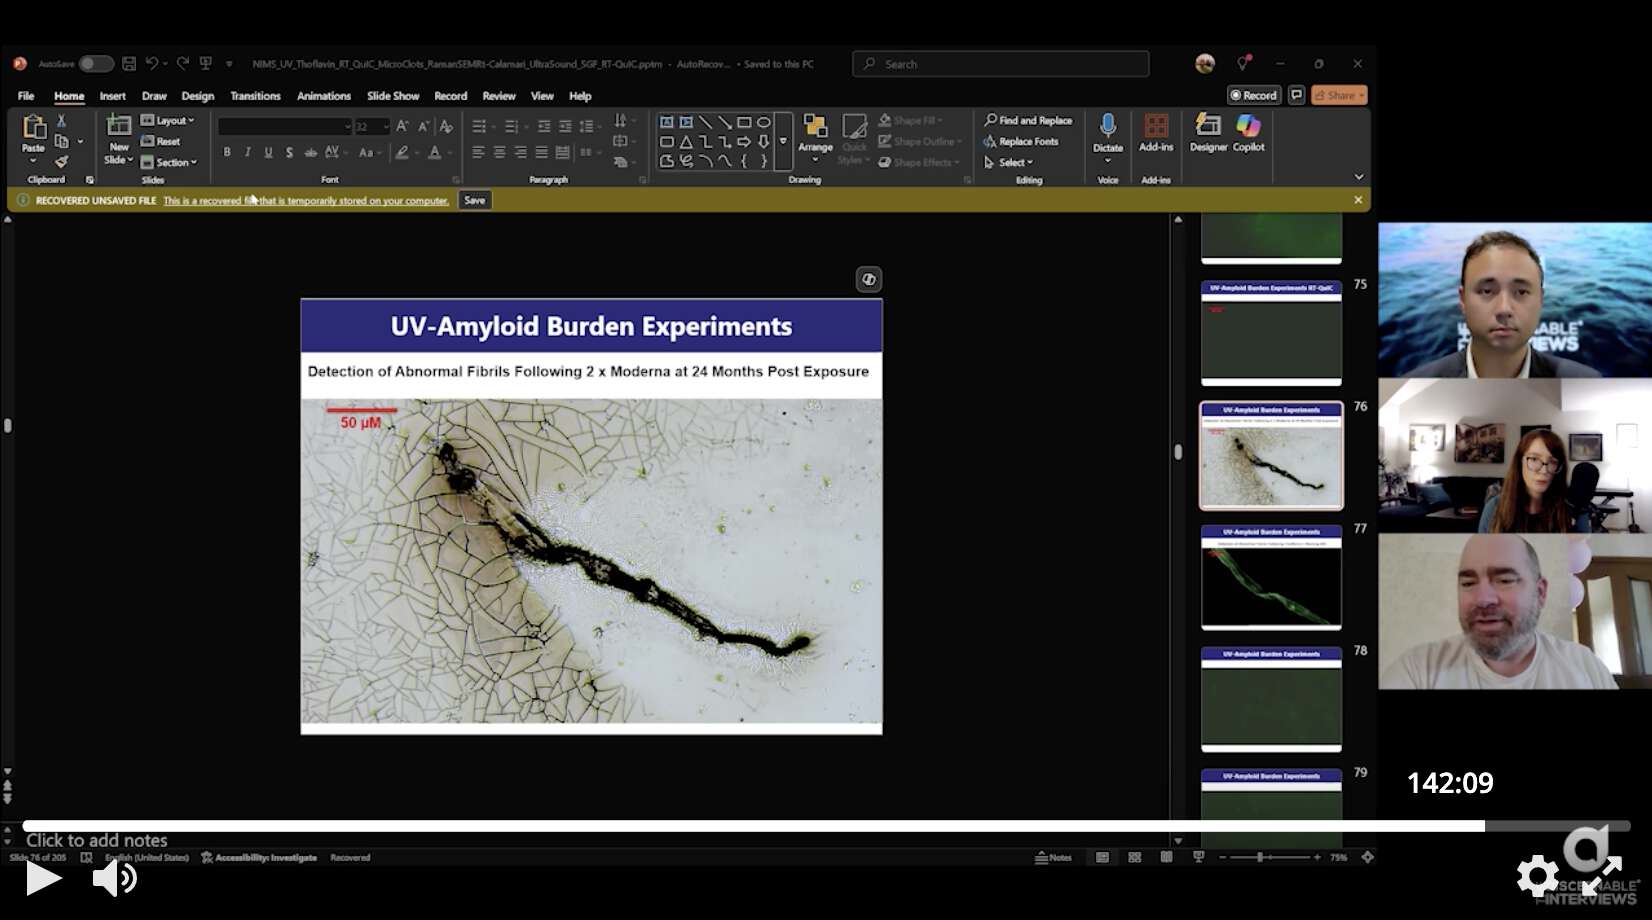Toggle Italic formatting
The height and width of the screenshot is (920, 1652).
click(247, 152)
